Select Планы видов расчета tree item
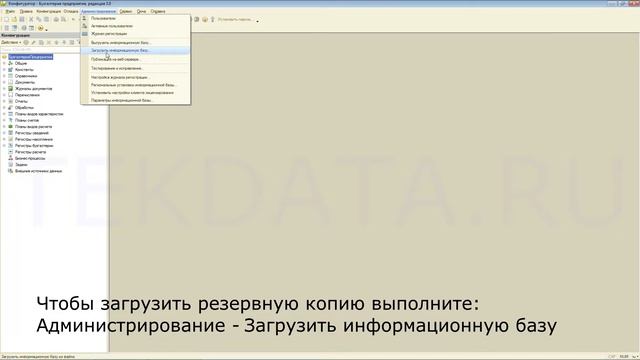Viewport: 640px width, 360px height. pyautogui.click(x=33, y=127)
